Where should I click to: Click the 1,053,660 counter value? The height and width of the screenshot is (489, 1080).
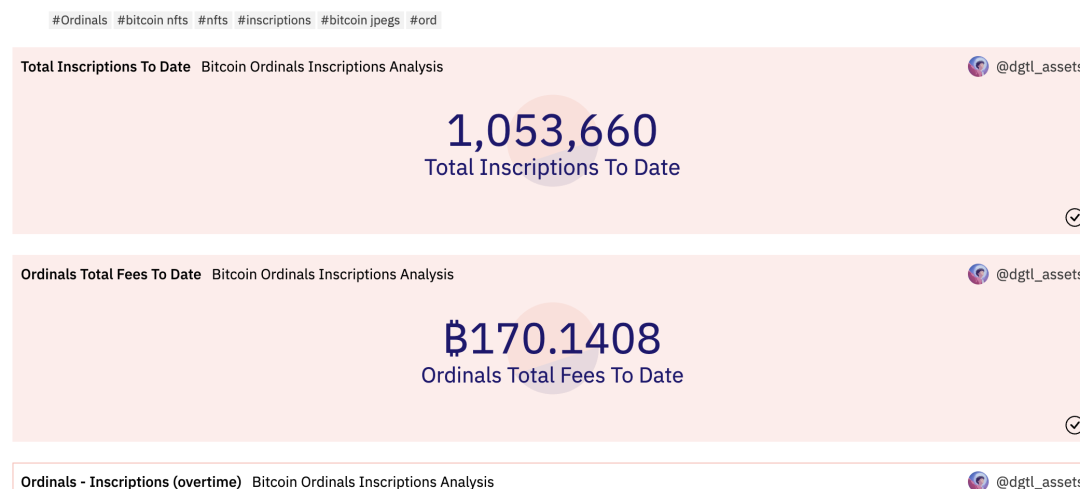tap(552, 131)
